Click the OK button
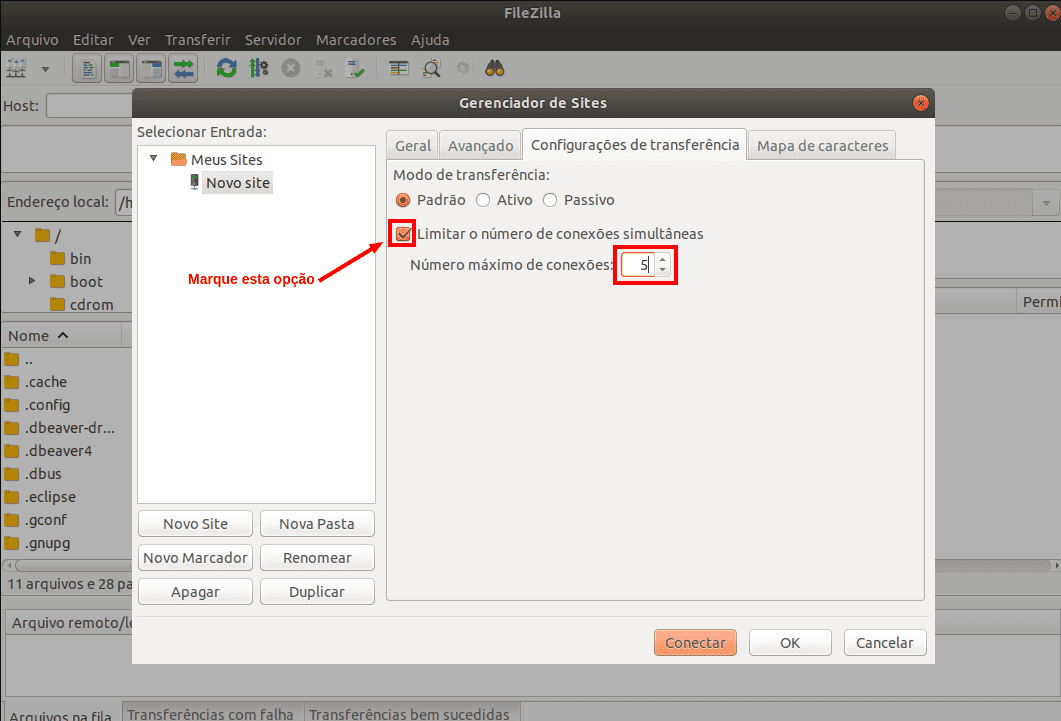Viewport: 1061px width, 721px height. coord(790,643)
